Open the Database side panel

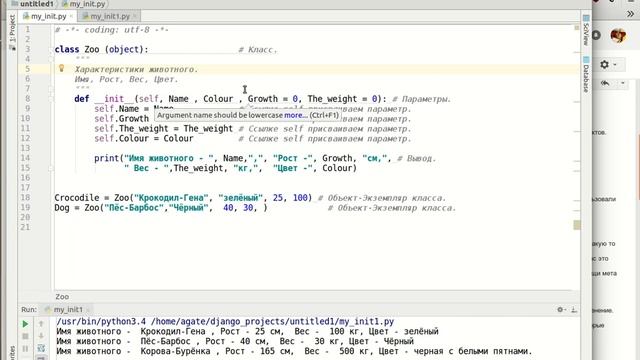586,74
